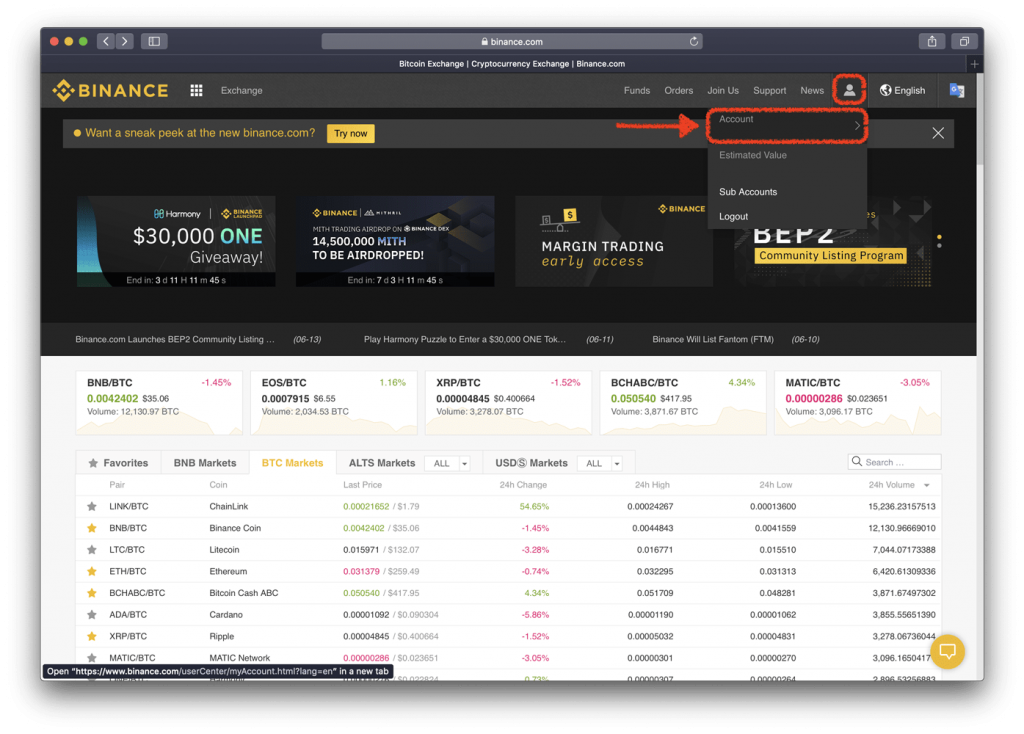The width and height of the screenshot is (1024, 734).
Task: Toggle favorite star for LTC/BTC
Action: pos(92,549)
